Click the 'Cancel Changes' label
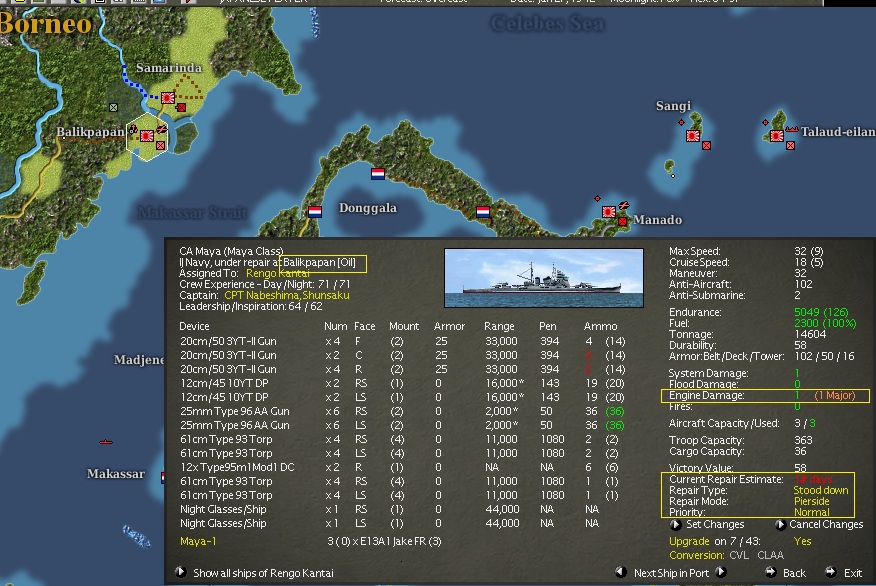876x586 pixels. [x=826, y=525]
